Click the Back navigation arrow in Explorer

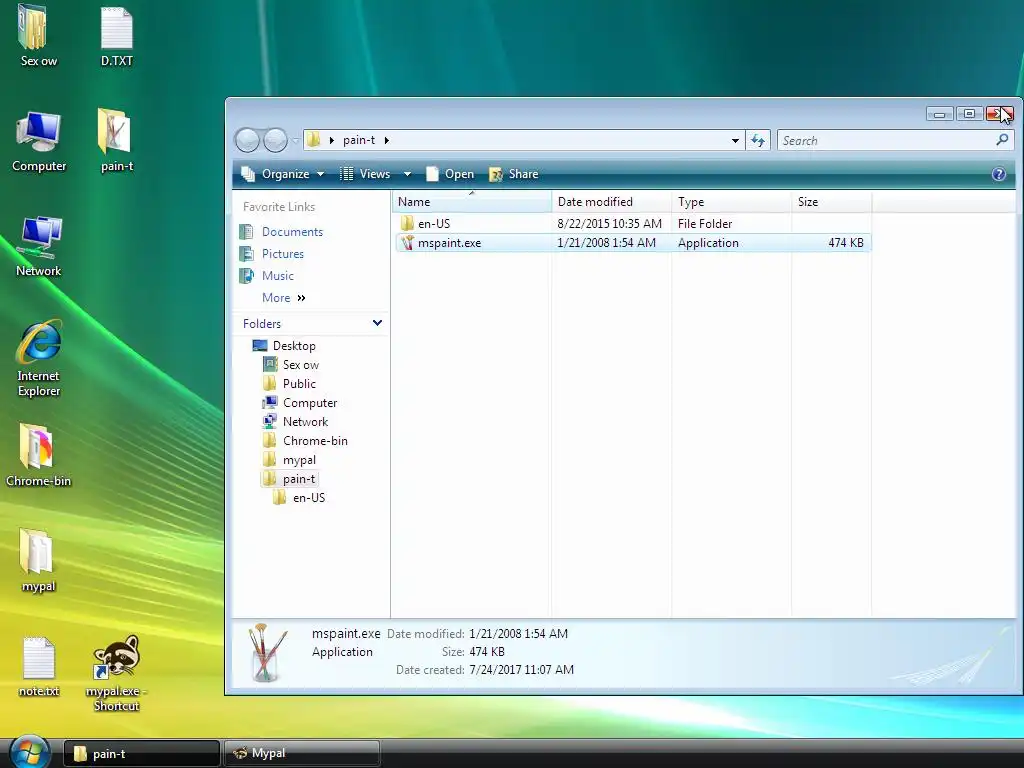pos(248,140)
